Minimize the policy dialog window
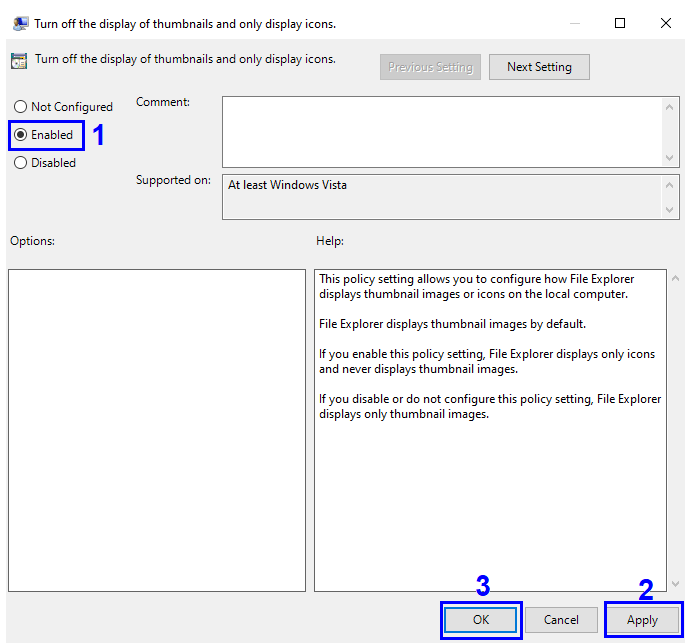The width and height of the screenshot is (692, 643). (x=575, y=23)
